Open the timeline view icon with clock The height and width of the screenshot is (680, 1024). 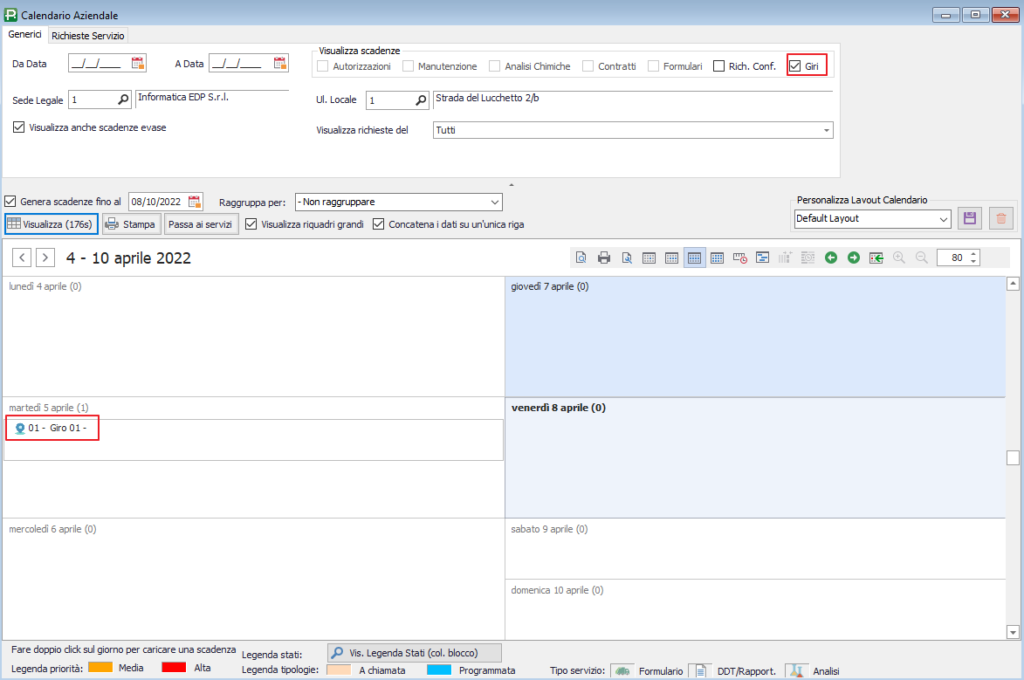coord(740,258)
